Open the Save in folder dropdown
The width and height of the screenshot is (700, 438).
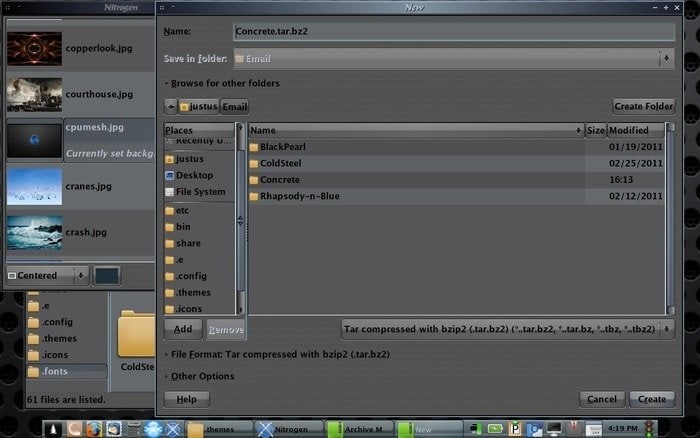point(454,58)
